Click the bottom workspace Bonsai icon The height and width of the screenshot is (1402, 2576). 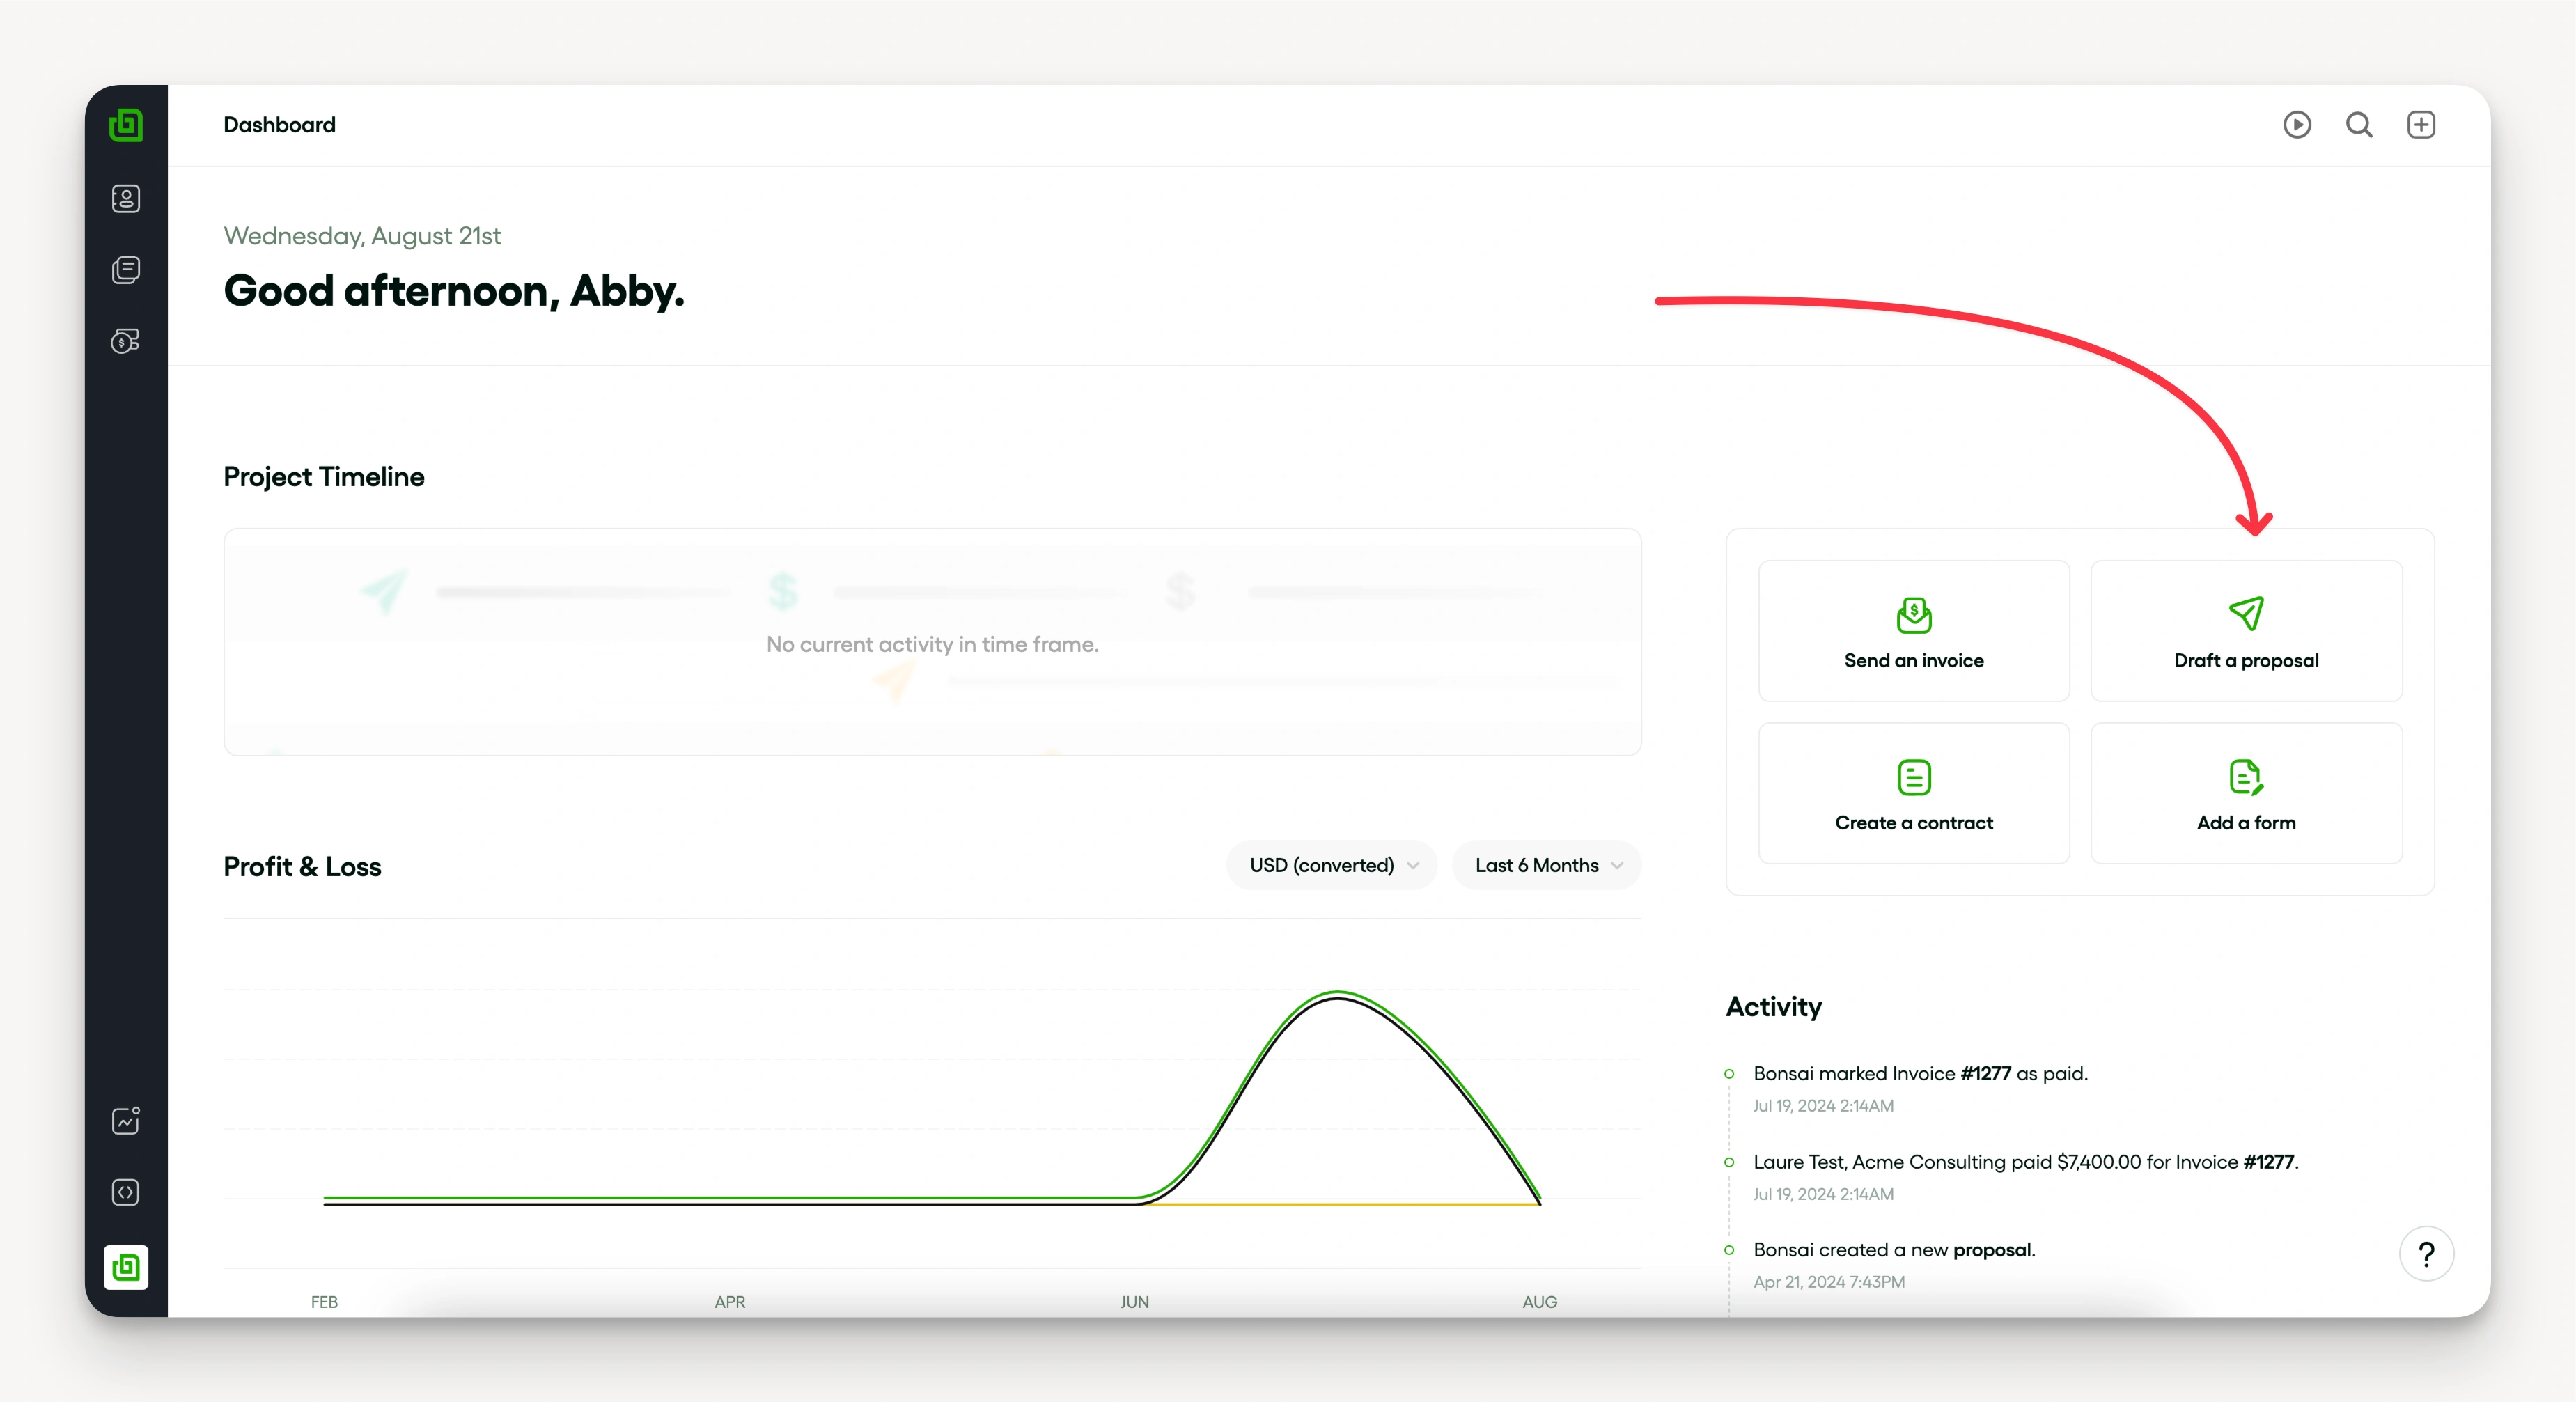point(126,1267)
